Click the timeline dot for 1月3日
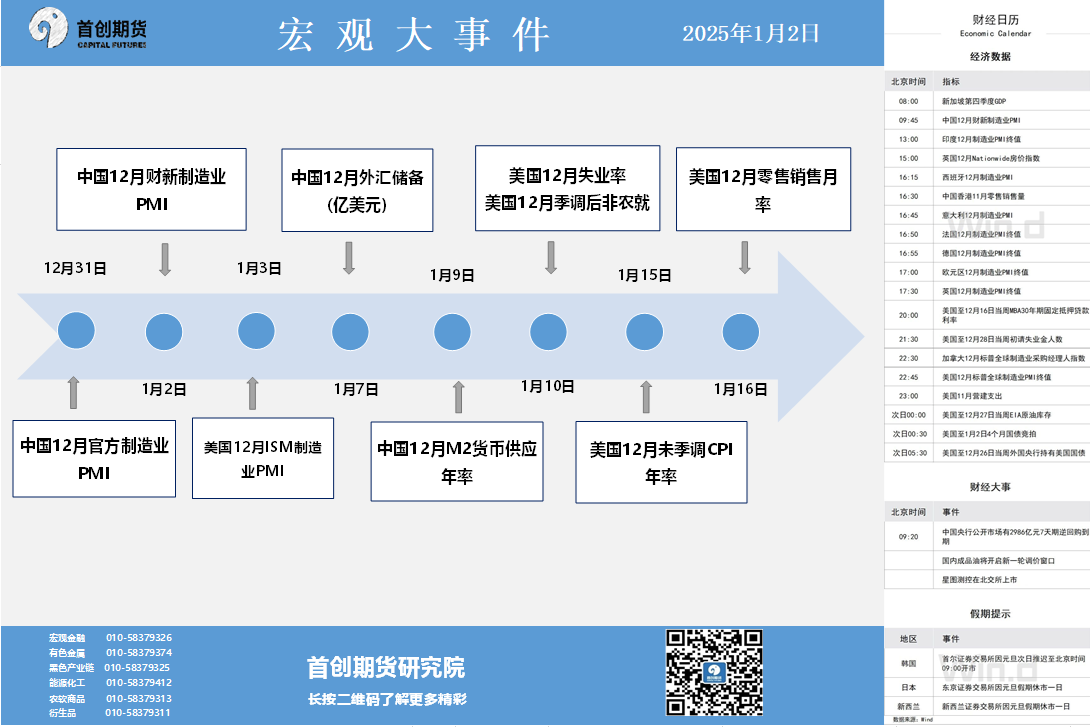 [x=257, y=331]
